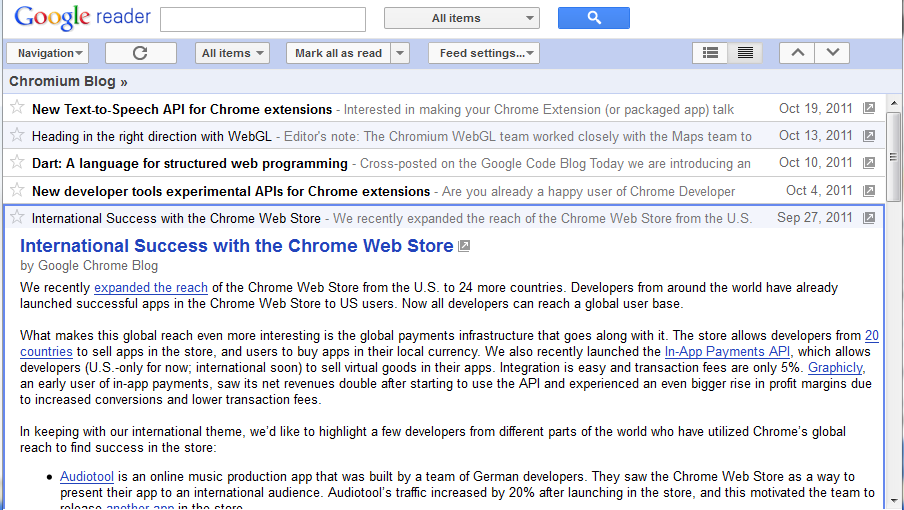
Task: Star the Dart language post
Action: pos(17,162)
